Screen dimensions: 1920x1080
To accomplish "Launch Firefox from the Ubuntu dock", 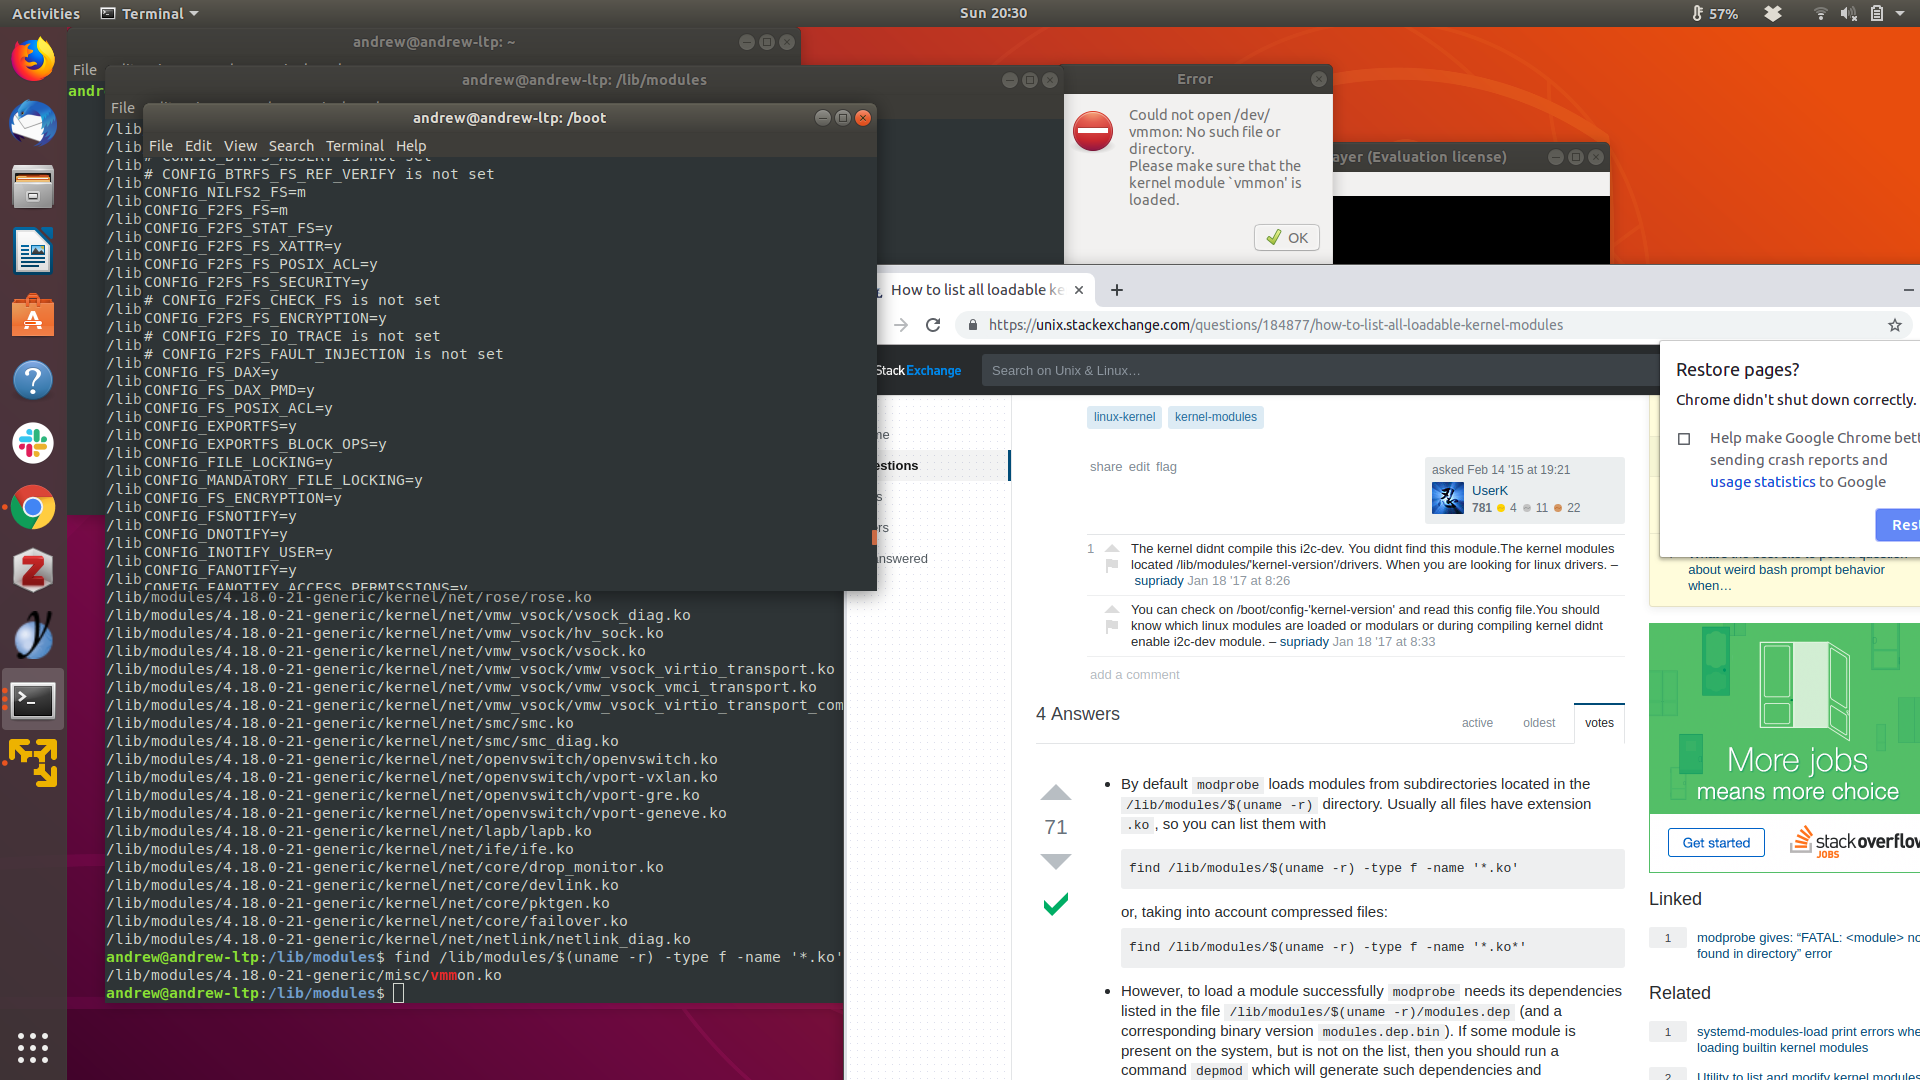I will pos(33,60).
